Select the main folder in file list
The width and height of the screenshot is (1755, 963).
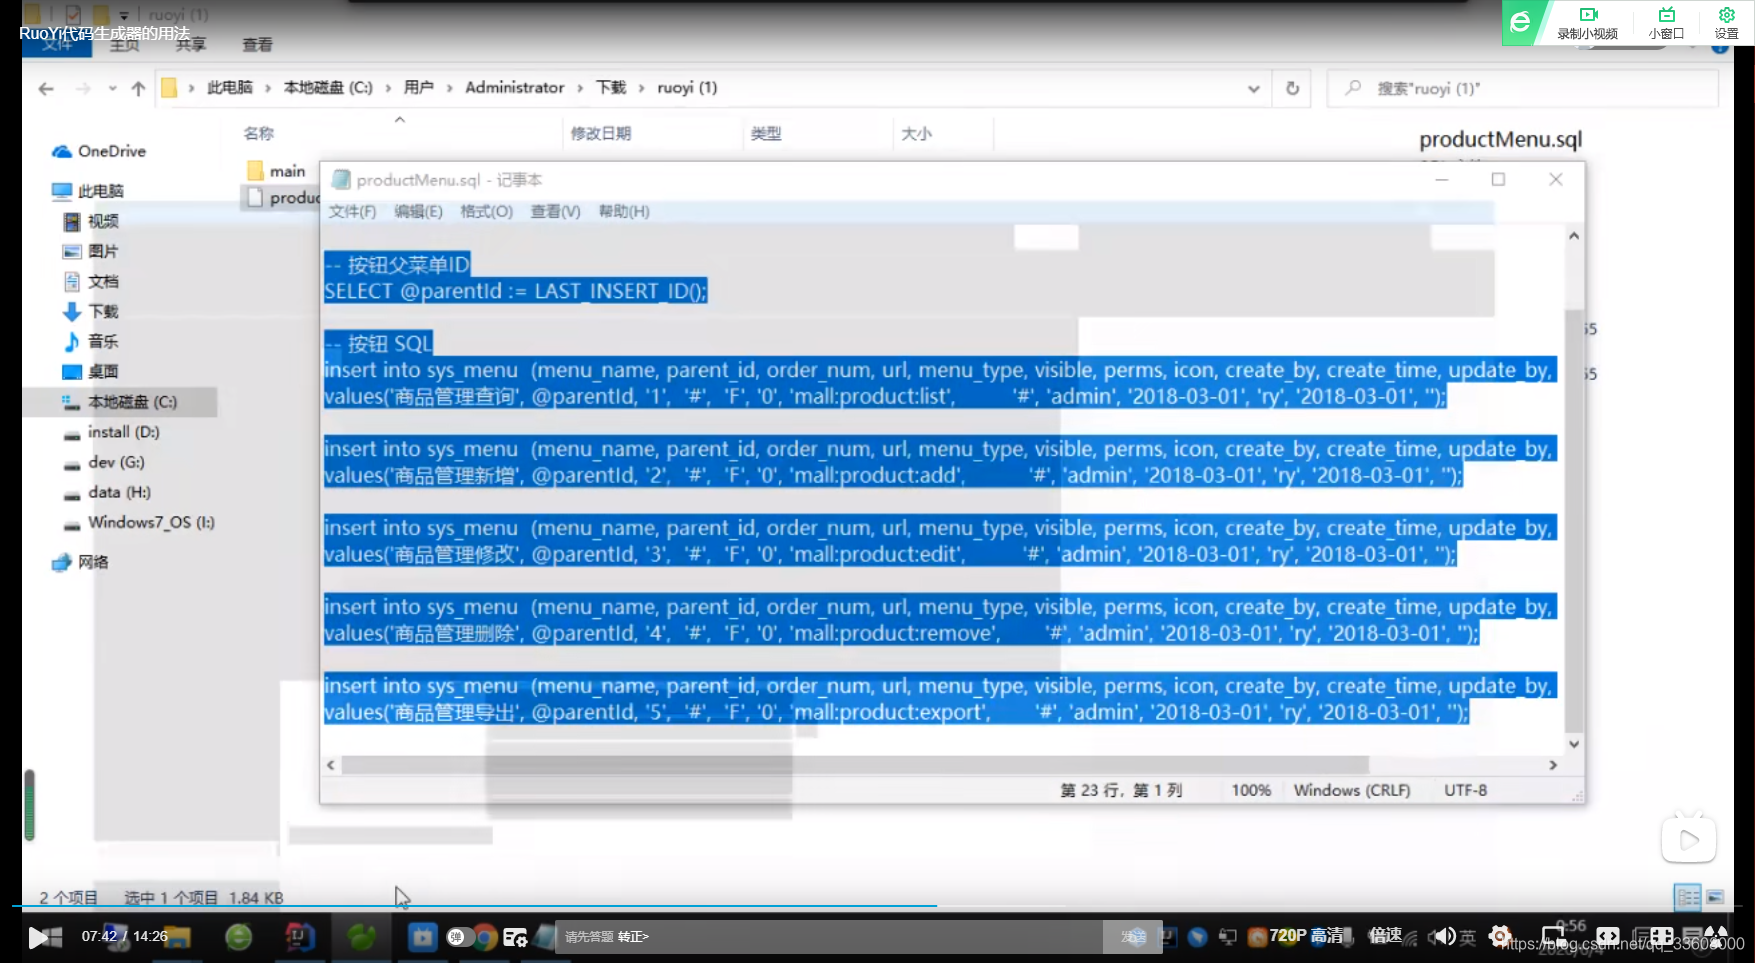tap(277, 171)
